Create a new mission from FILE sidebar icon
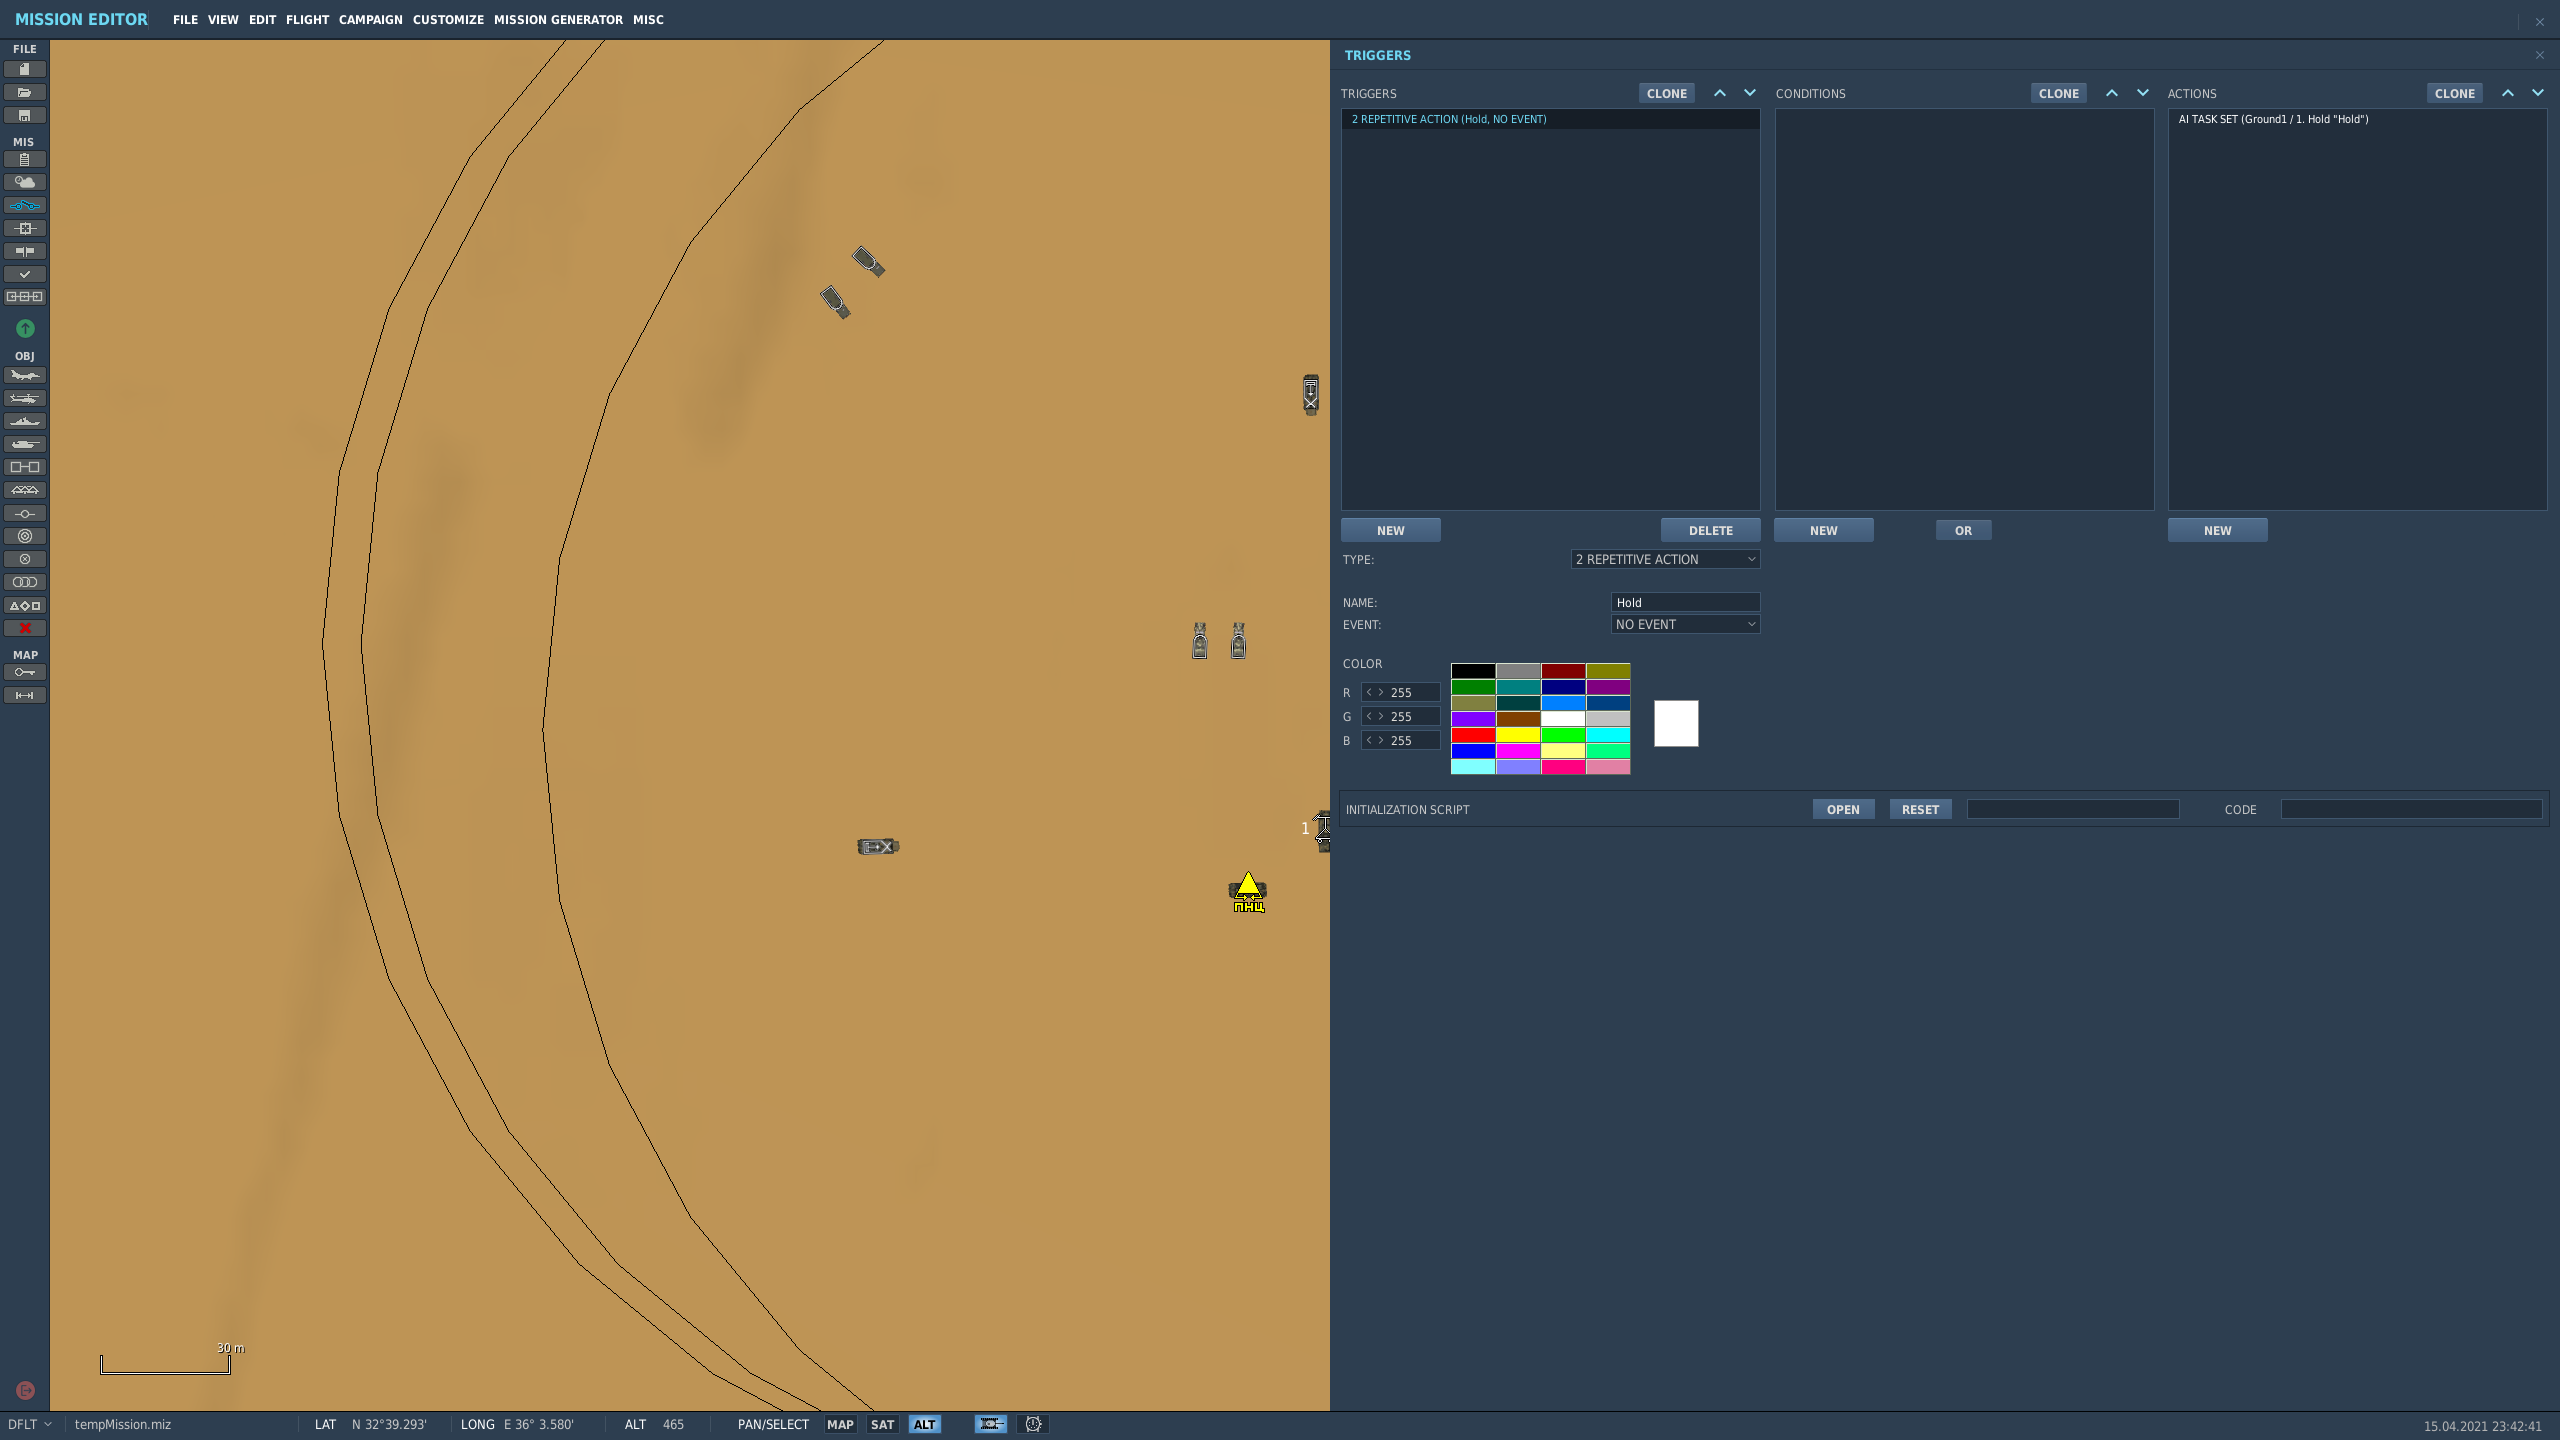 (25, 69)
